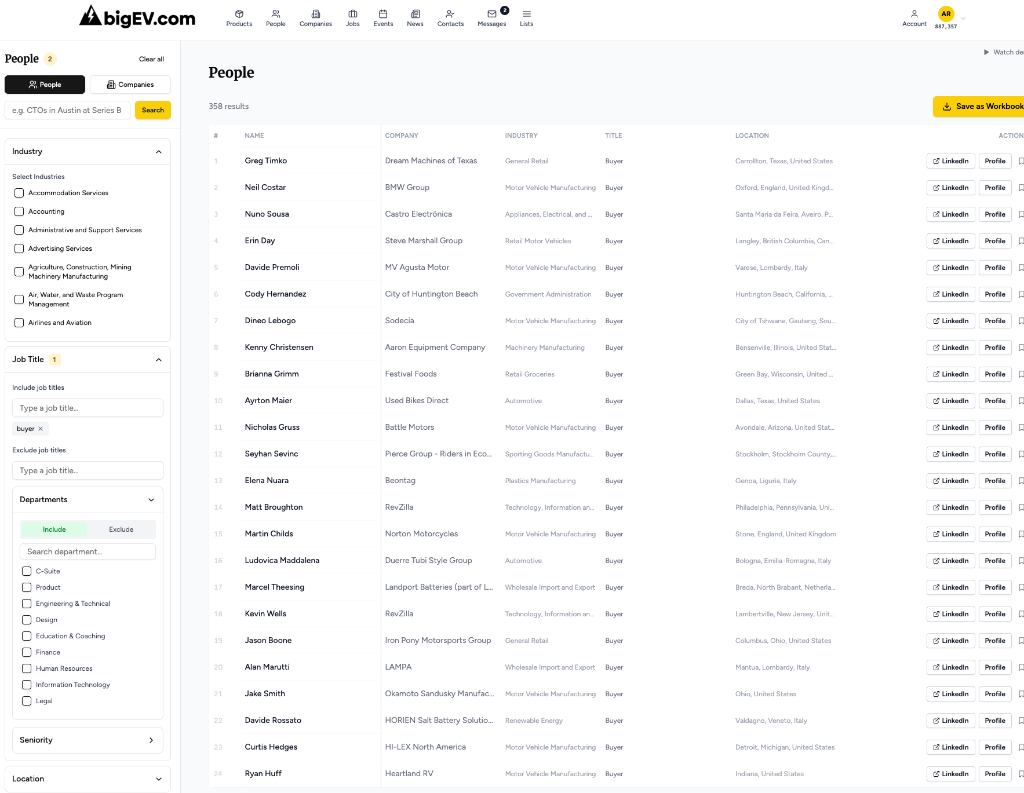Click the bigEV.com logo

coord(137,17)
